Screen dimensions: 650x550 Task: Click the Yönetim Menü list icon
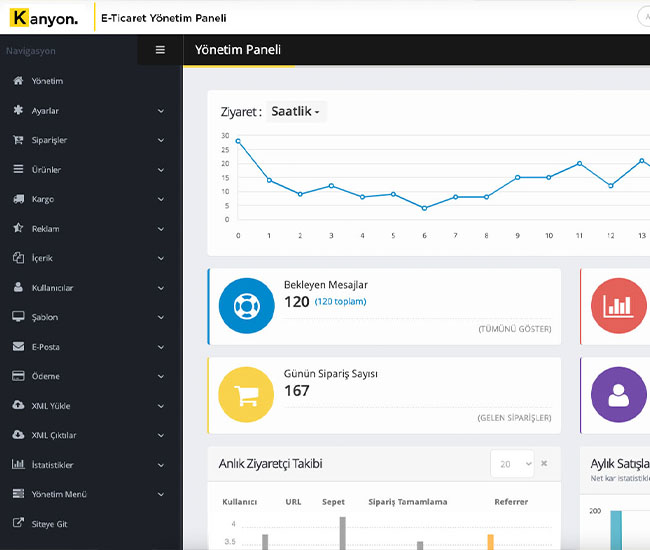(18, 494)
